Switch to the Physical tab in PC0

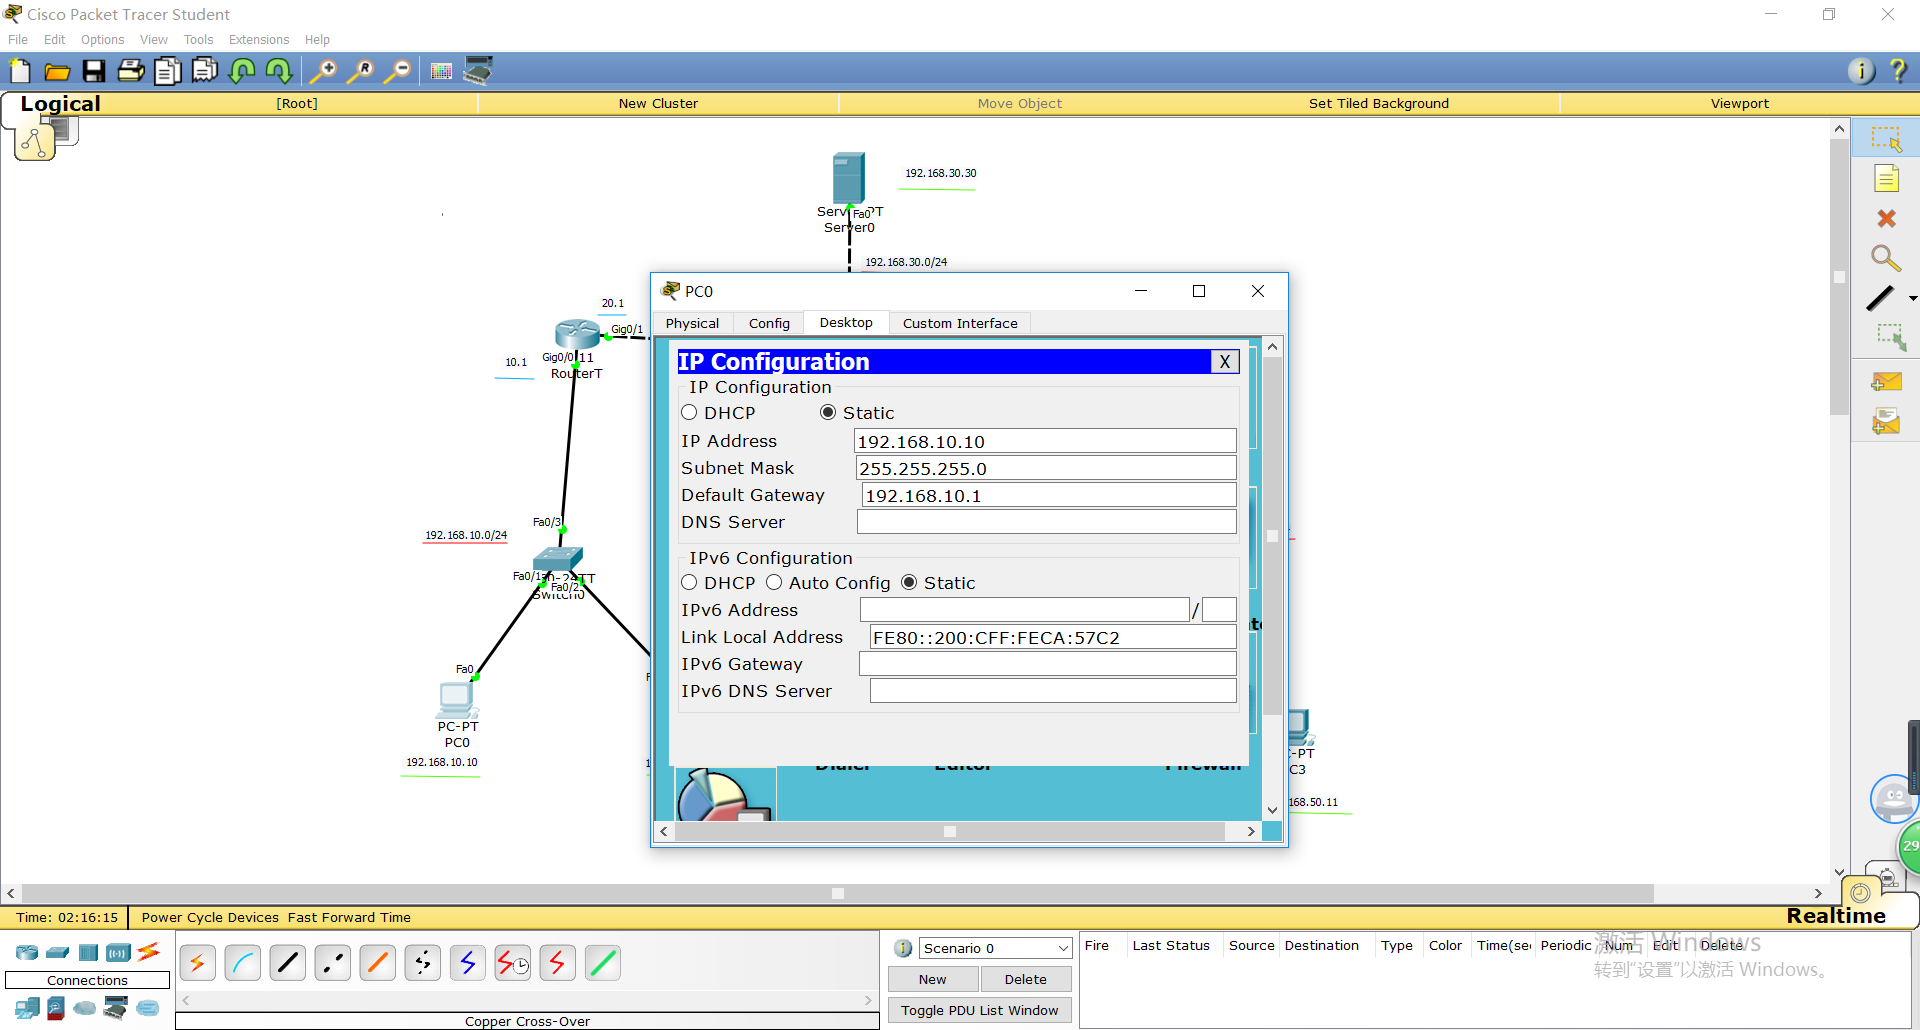click(x=692, y=323)
